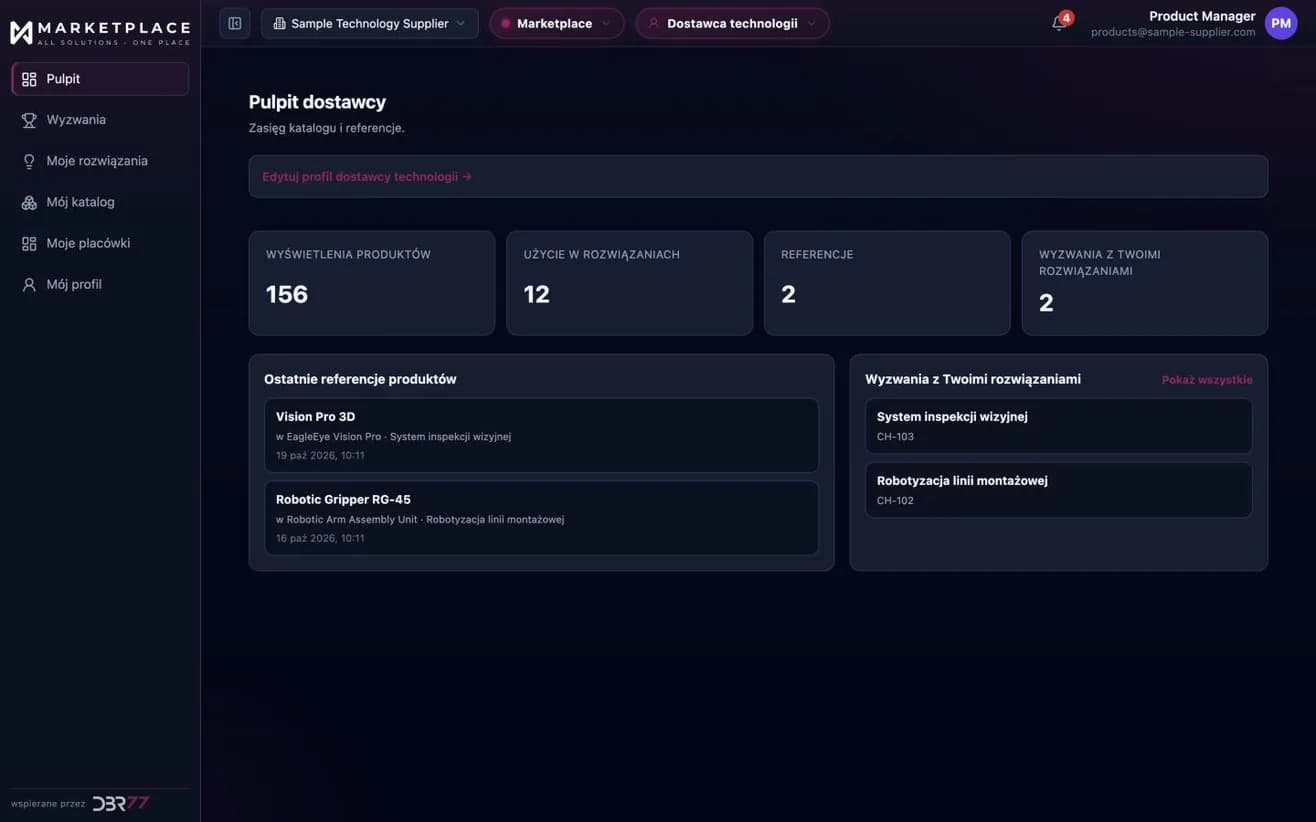Open Mój profil page

100,284
